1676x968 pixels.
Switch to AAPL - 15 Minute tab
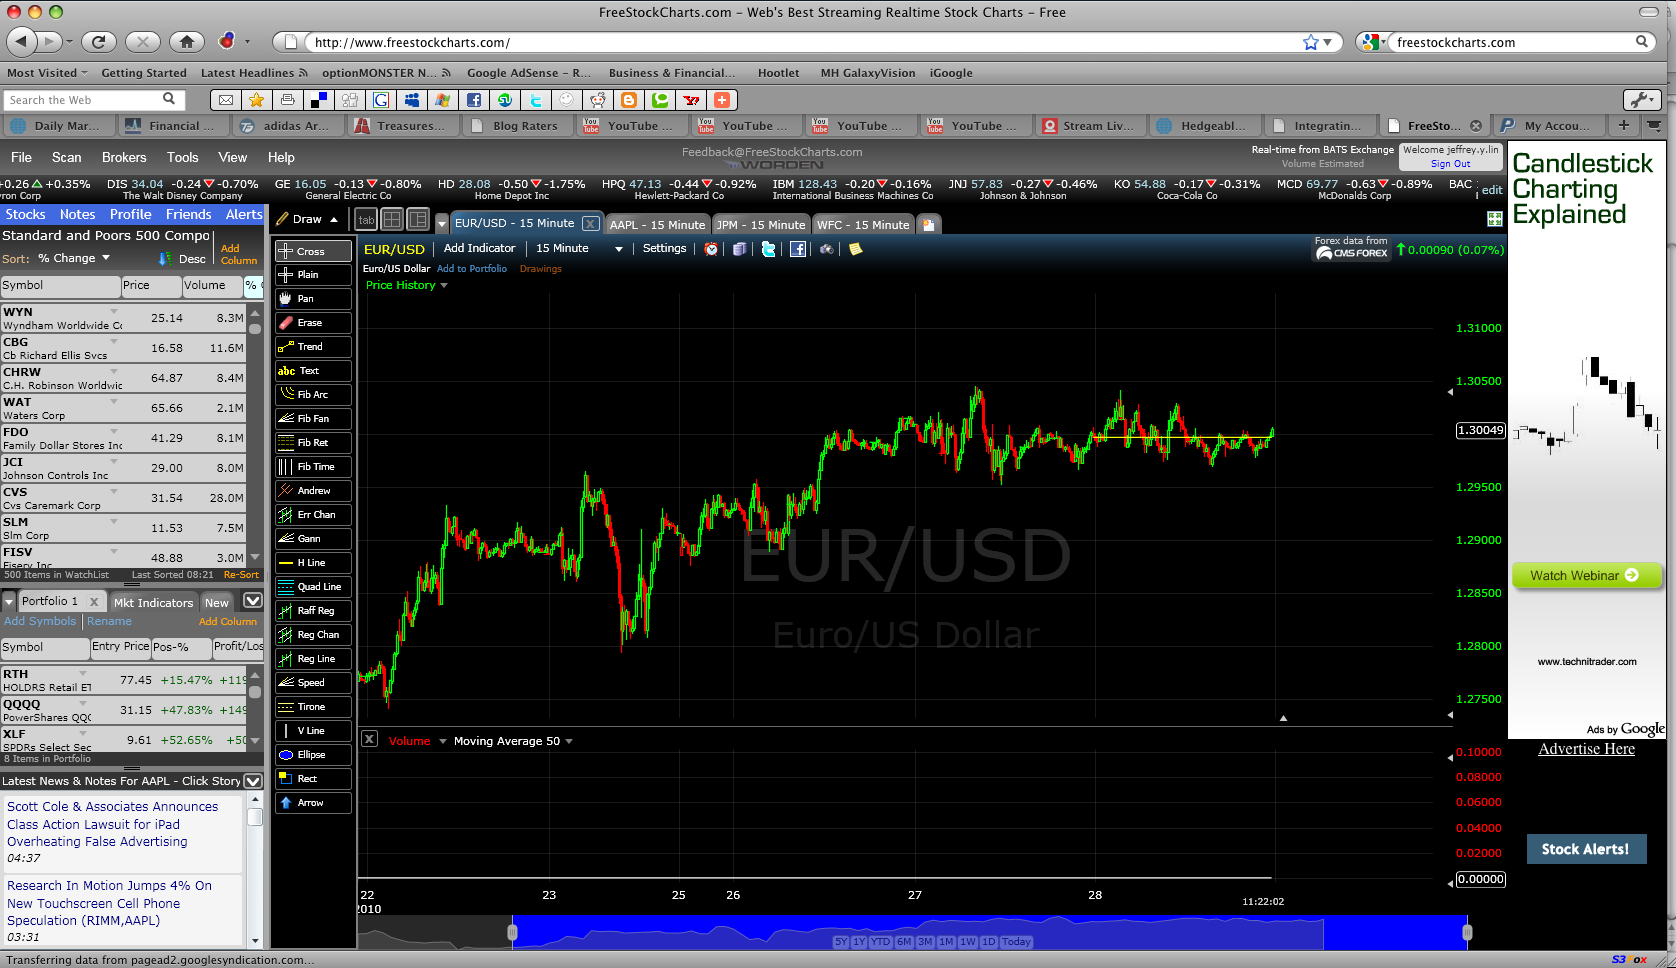[x=657, y=225]
